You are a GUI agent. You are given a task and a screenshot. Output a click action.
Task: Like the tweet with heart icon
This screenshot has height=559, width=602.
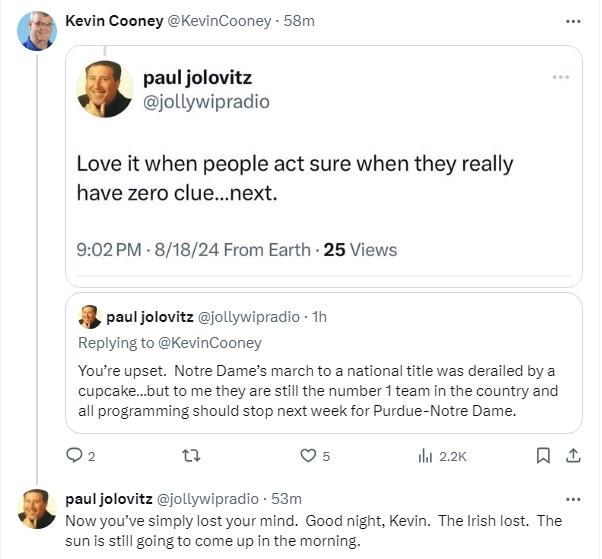pyautogui.click(x=308, y=455)
